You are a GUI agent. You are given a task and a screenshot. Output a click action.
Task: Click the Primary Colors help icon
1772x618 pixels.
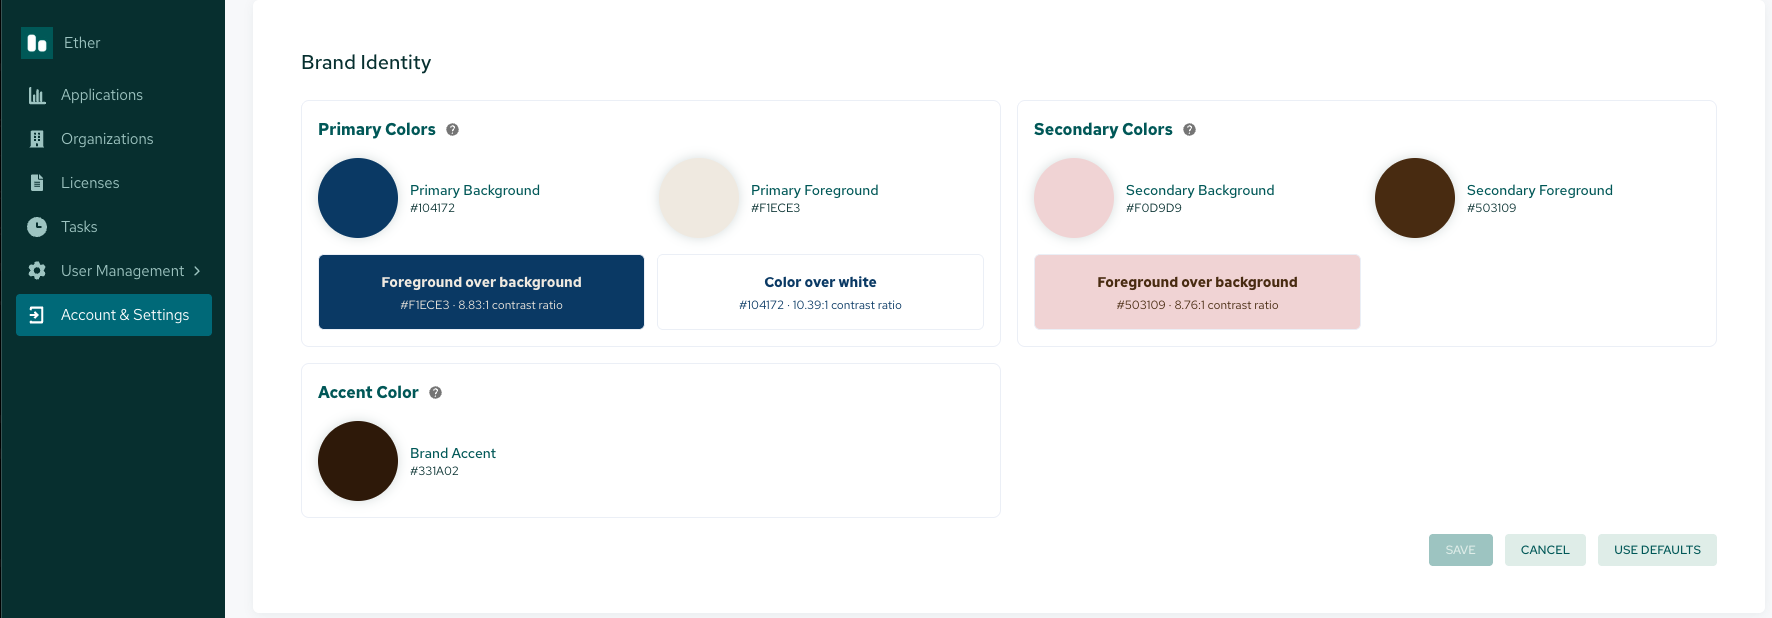452,130
